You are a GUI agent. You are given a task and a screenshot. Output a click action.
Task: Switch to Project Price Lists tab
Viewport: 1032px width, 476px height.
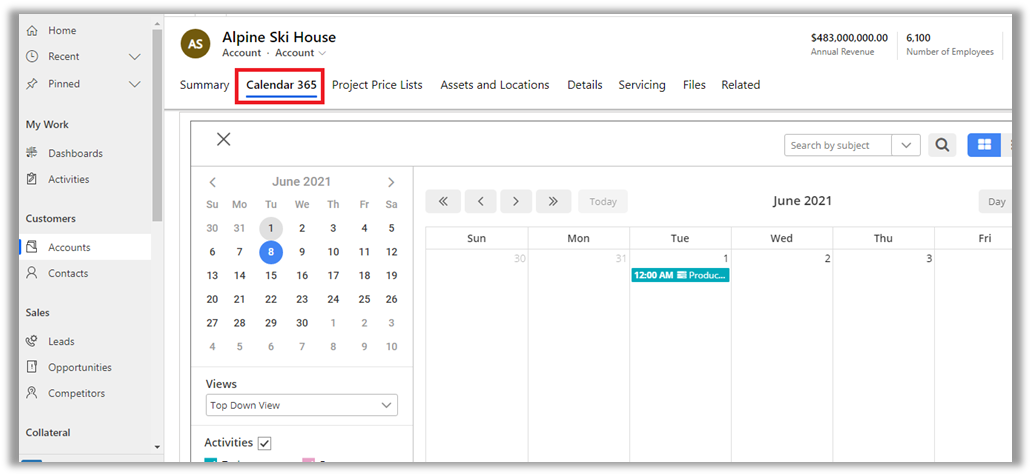click(x=377, y=85)
